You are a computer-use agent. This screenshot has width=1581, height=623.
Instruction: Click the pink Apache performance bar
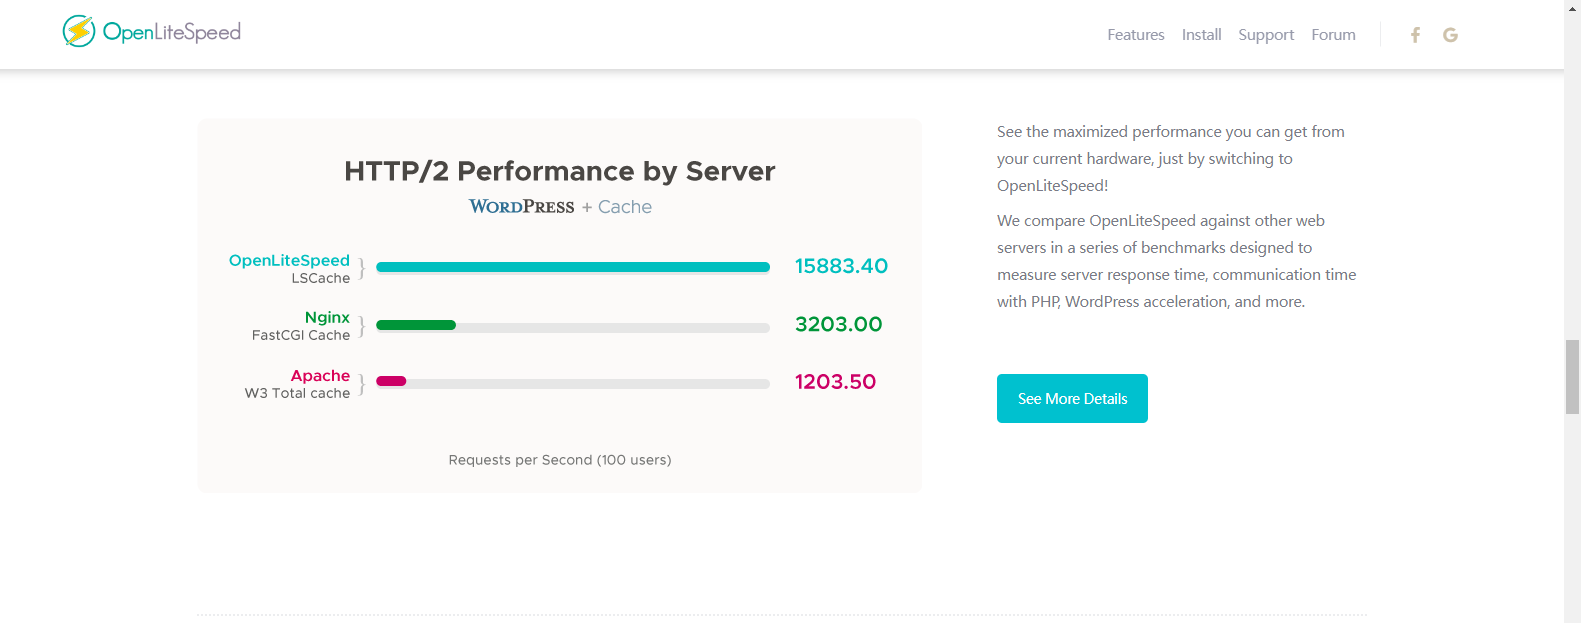391,381
